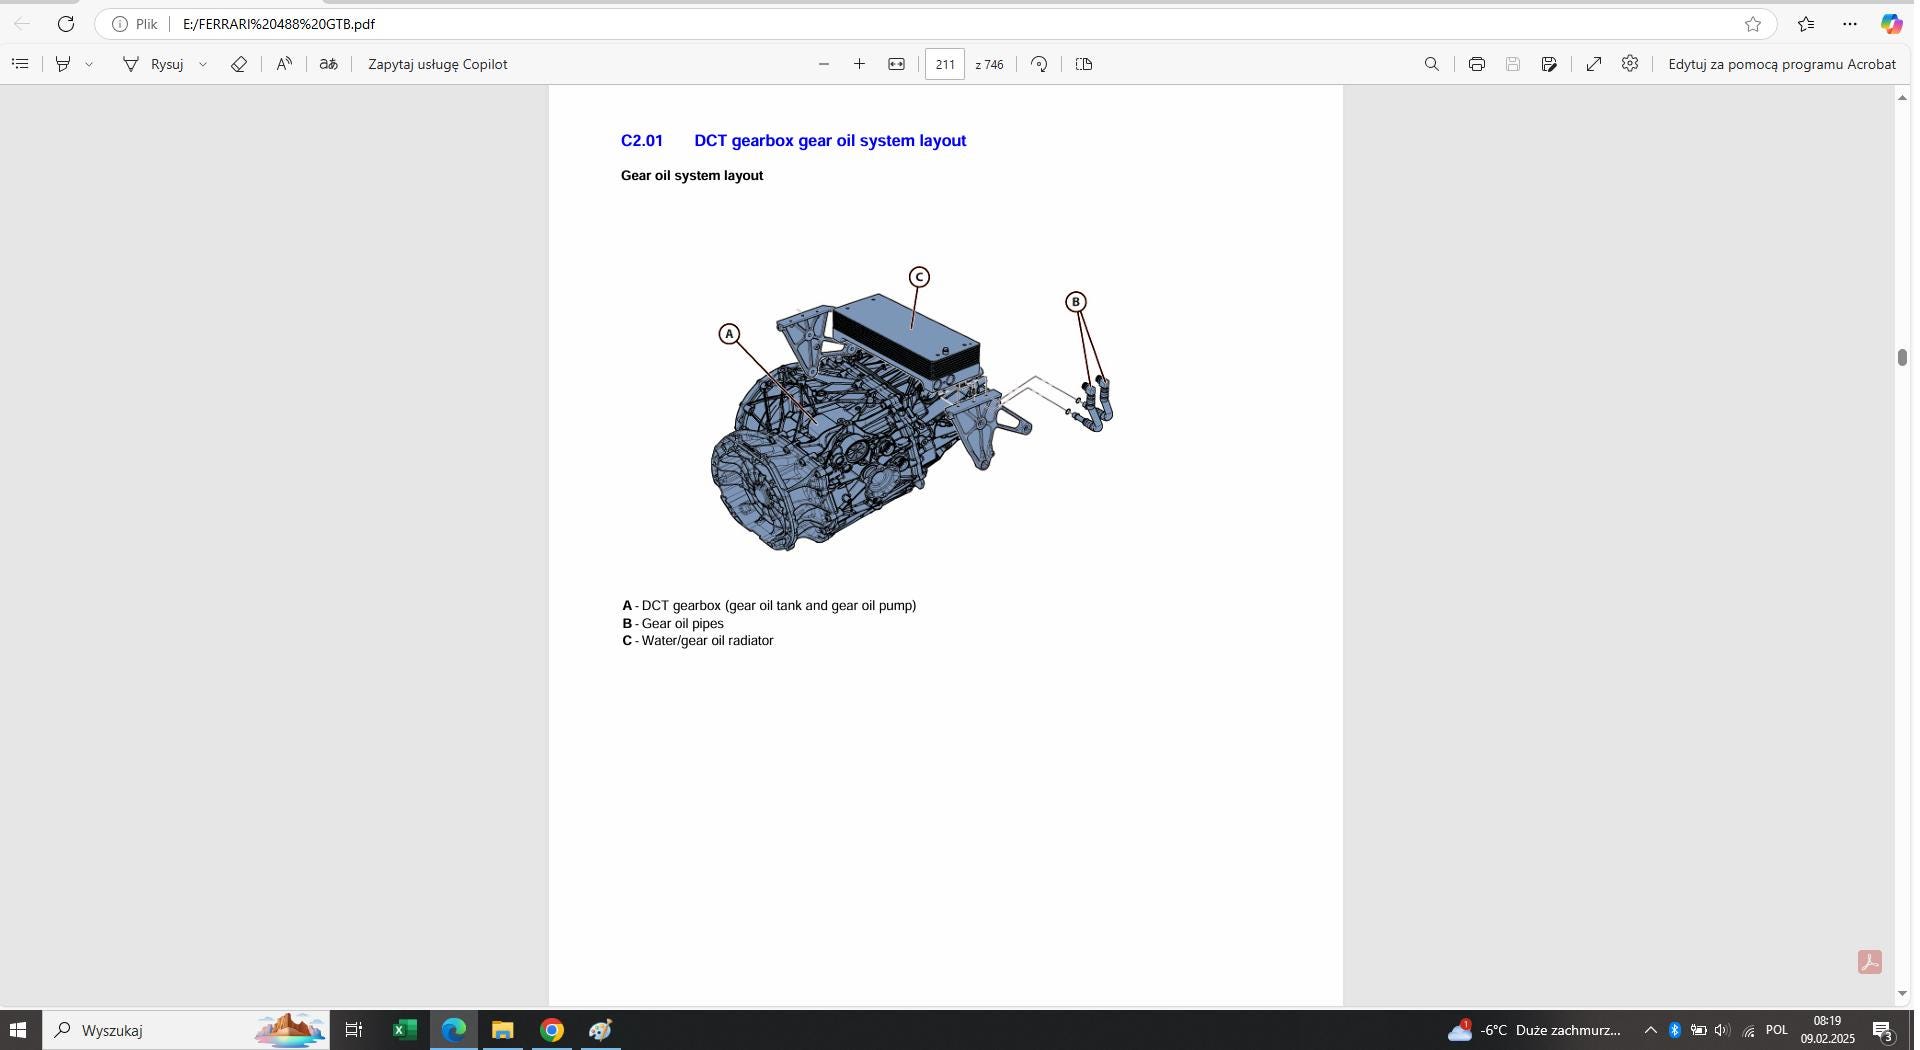Image resolution: width=1920 pixels, height=1050 pixels.
Task: Open the translate text tool
Action: [329, 64]
